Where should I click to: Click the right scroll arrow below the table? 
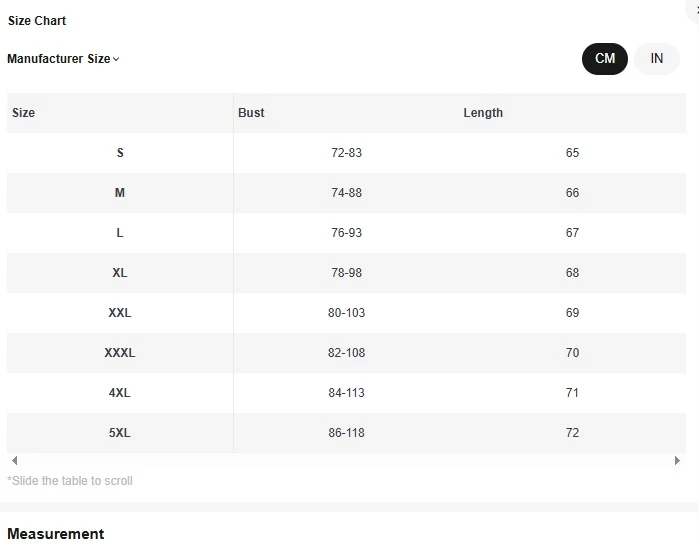(678, 461)
